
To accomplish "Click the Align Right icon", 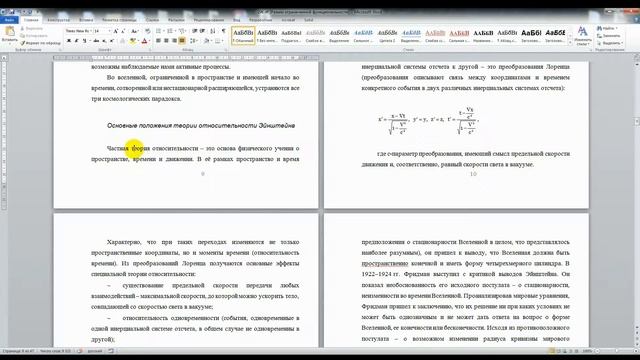I will click(174, 41).
